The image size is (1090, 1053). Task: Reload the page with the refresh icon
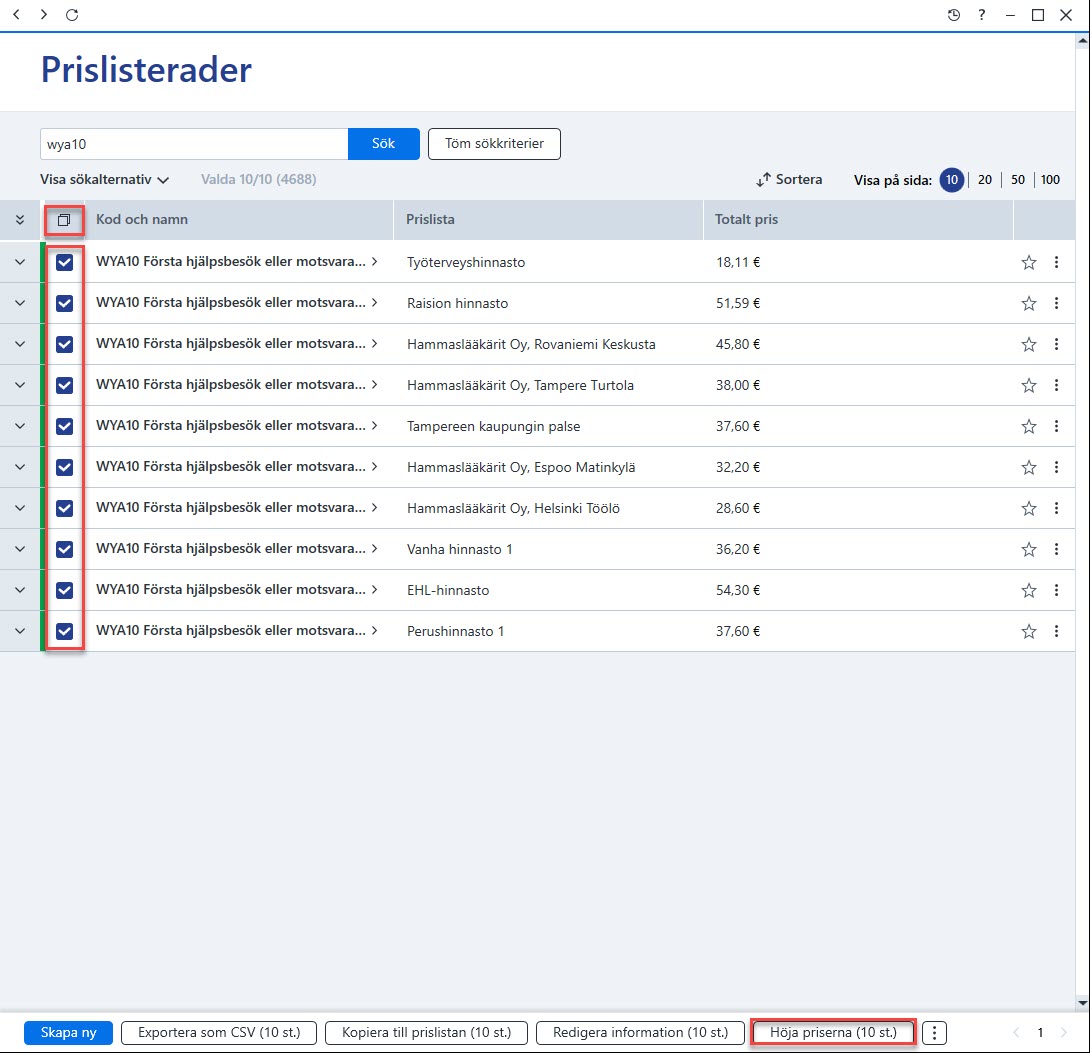click(x=72, y=15)
